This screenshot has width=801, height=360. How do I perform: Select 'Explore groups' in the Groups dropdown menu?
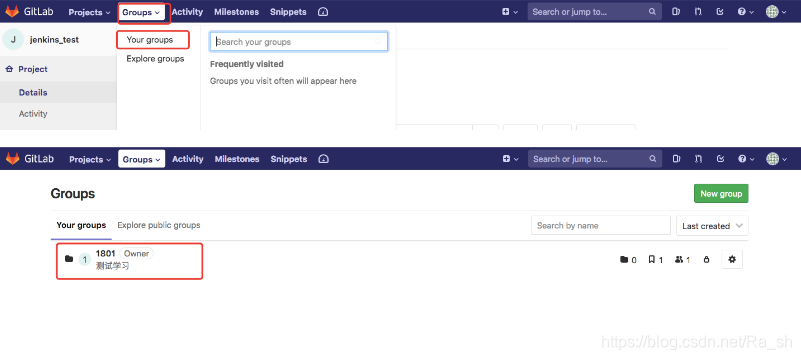pos(155,59)
